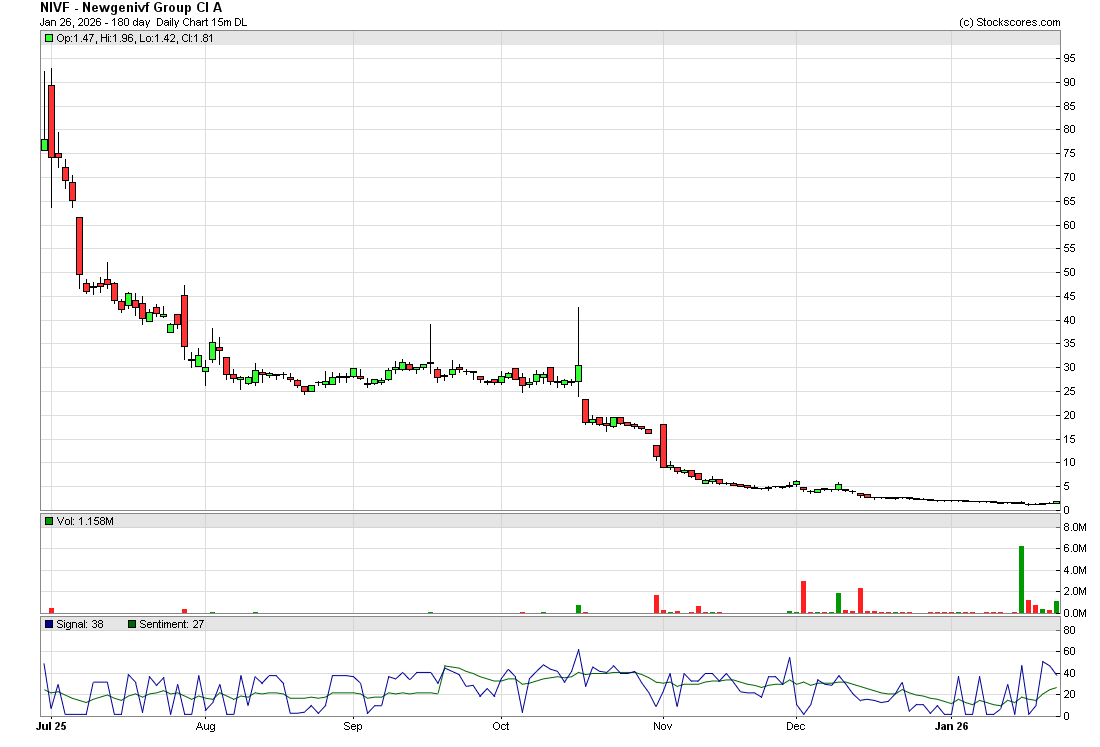
Task: Click the blue Signal legend square
Action: 49,624
